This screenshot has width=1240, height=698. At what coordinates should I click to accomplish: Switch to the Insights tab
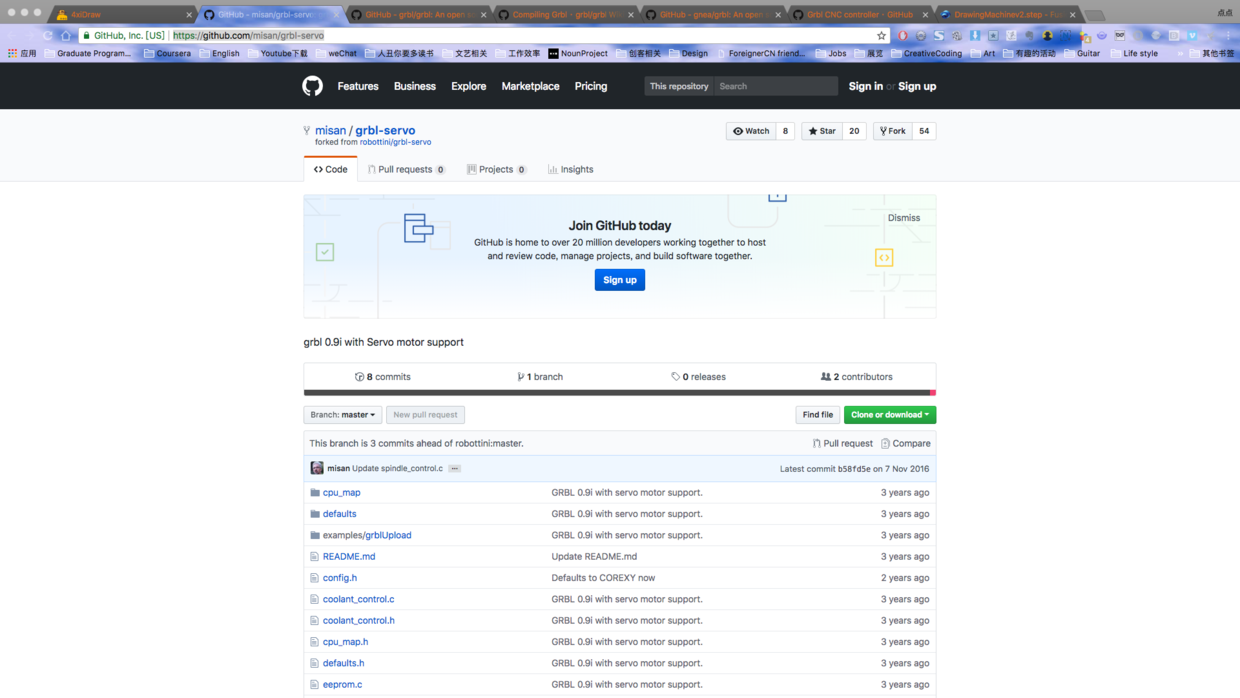click(x=571, y=169)
